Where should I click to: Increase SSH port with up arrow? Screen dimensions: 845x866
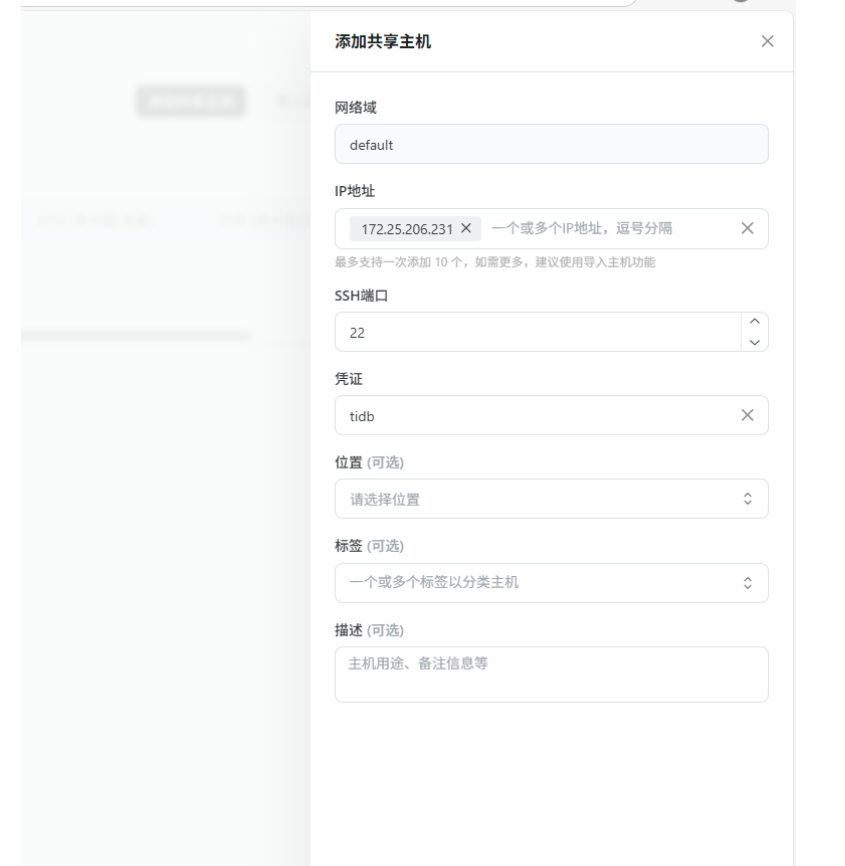[x=755, y=322]
